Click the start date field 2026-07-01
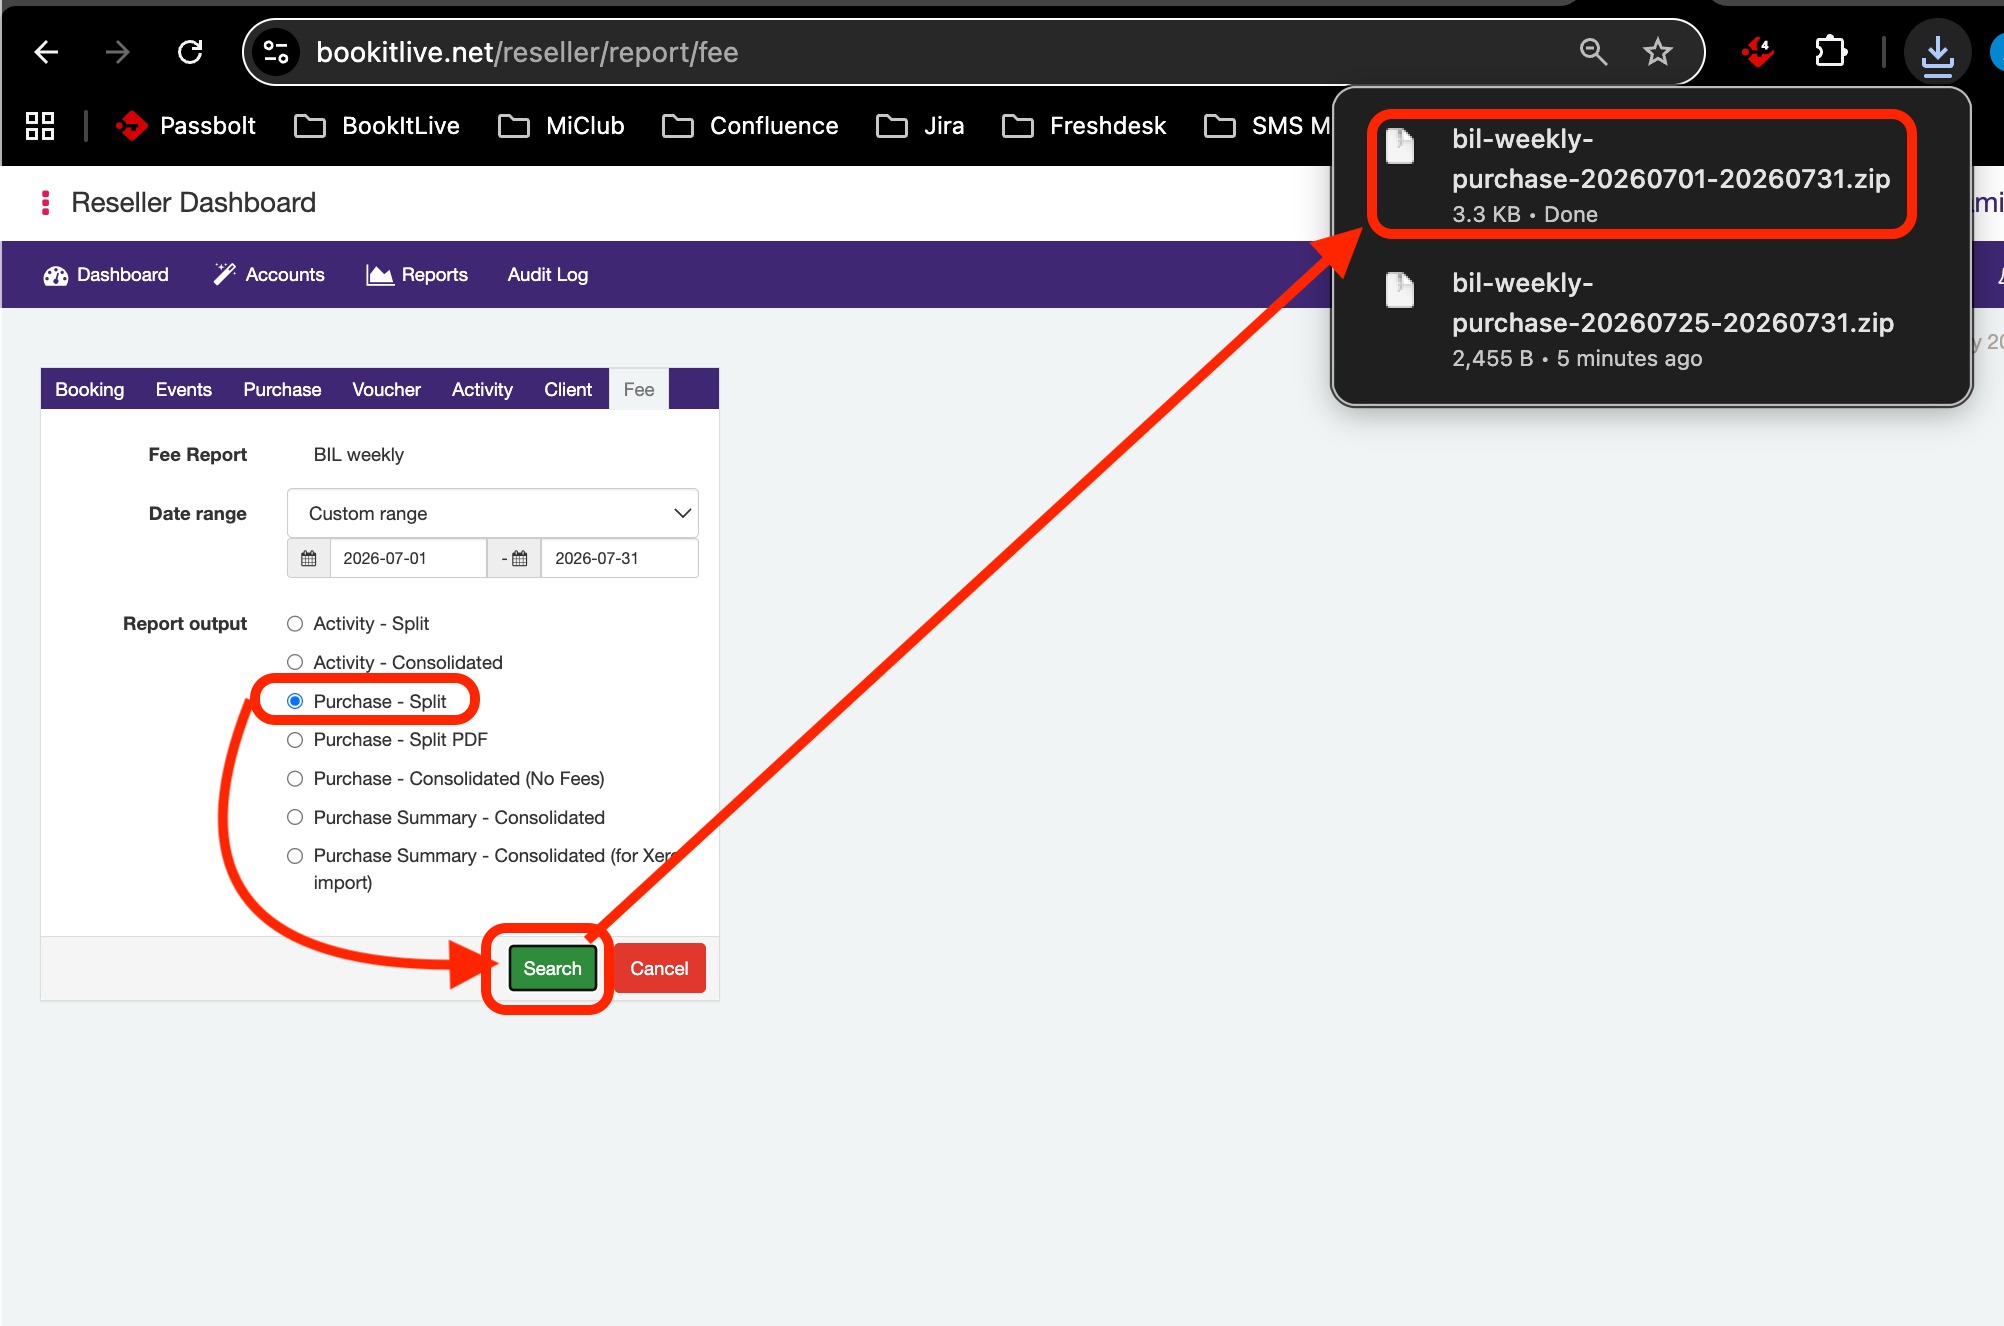Screen dimensions: 2004x1326 pos(408,558)
